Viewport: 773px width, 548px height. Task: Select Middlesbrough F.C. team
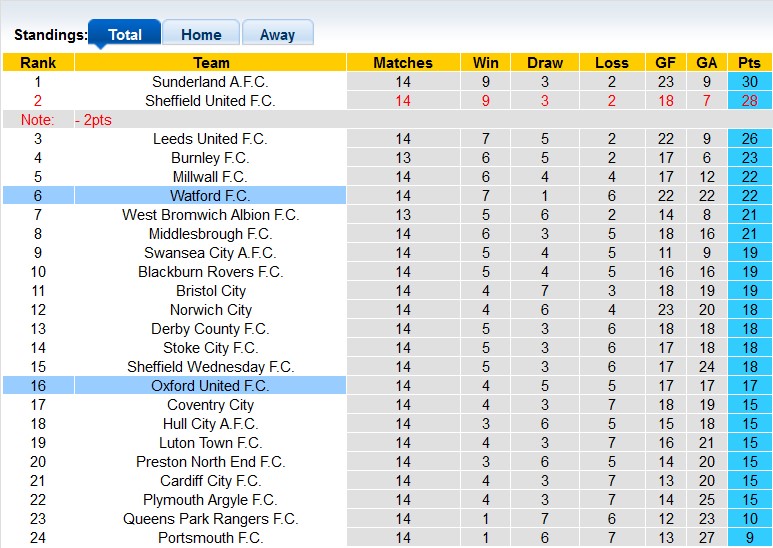point(210,234)
